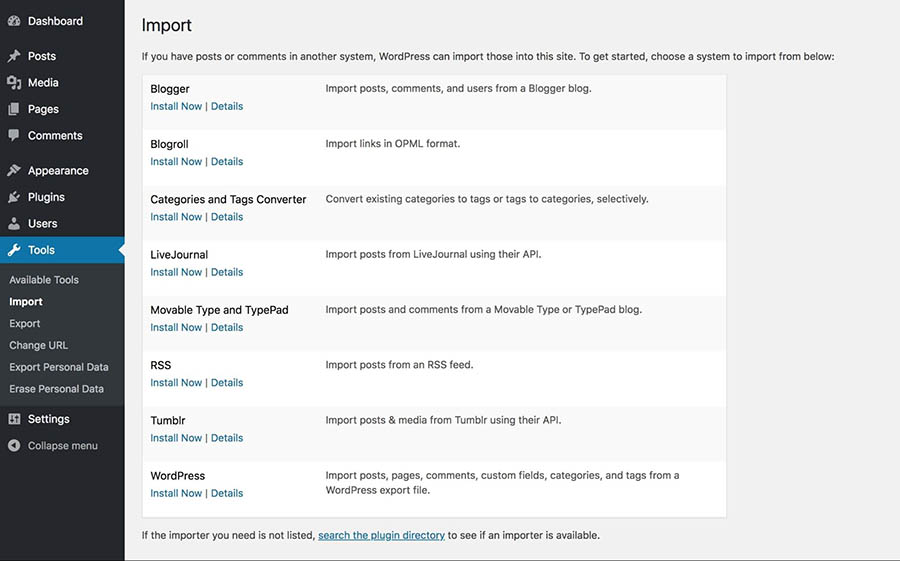The width and height of the screenshot is (900, 561).
Task: Click the Comments speech bubble icon
Action: coord(14,136)
